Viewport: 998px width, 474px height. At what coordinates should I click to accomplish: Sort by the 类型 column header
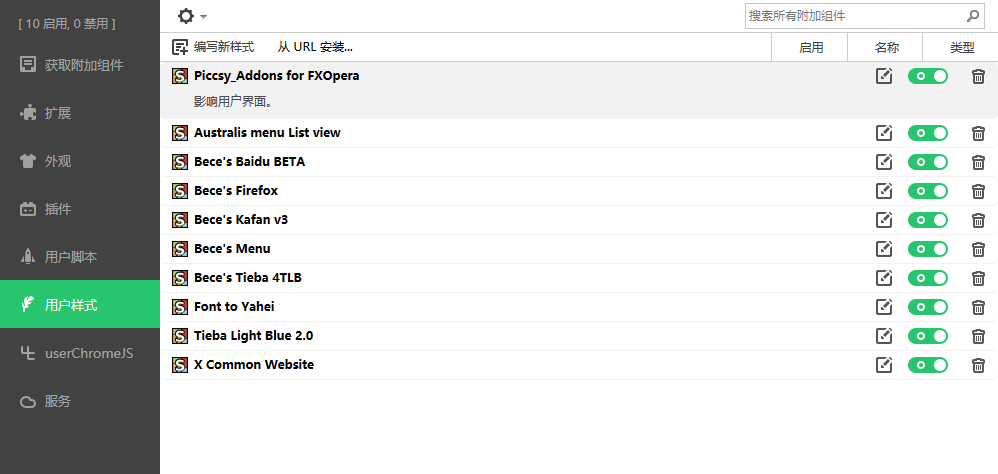(x=961, y=47)
